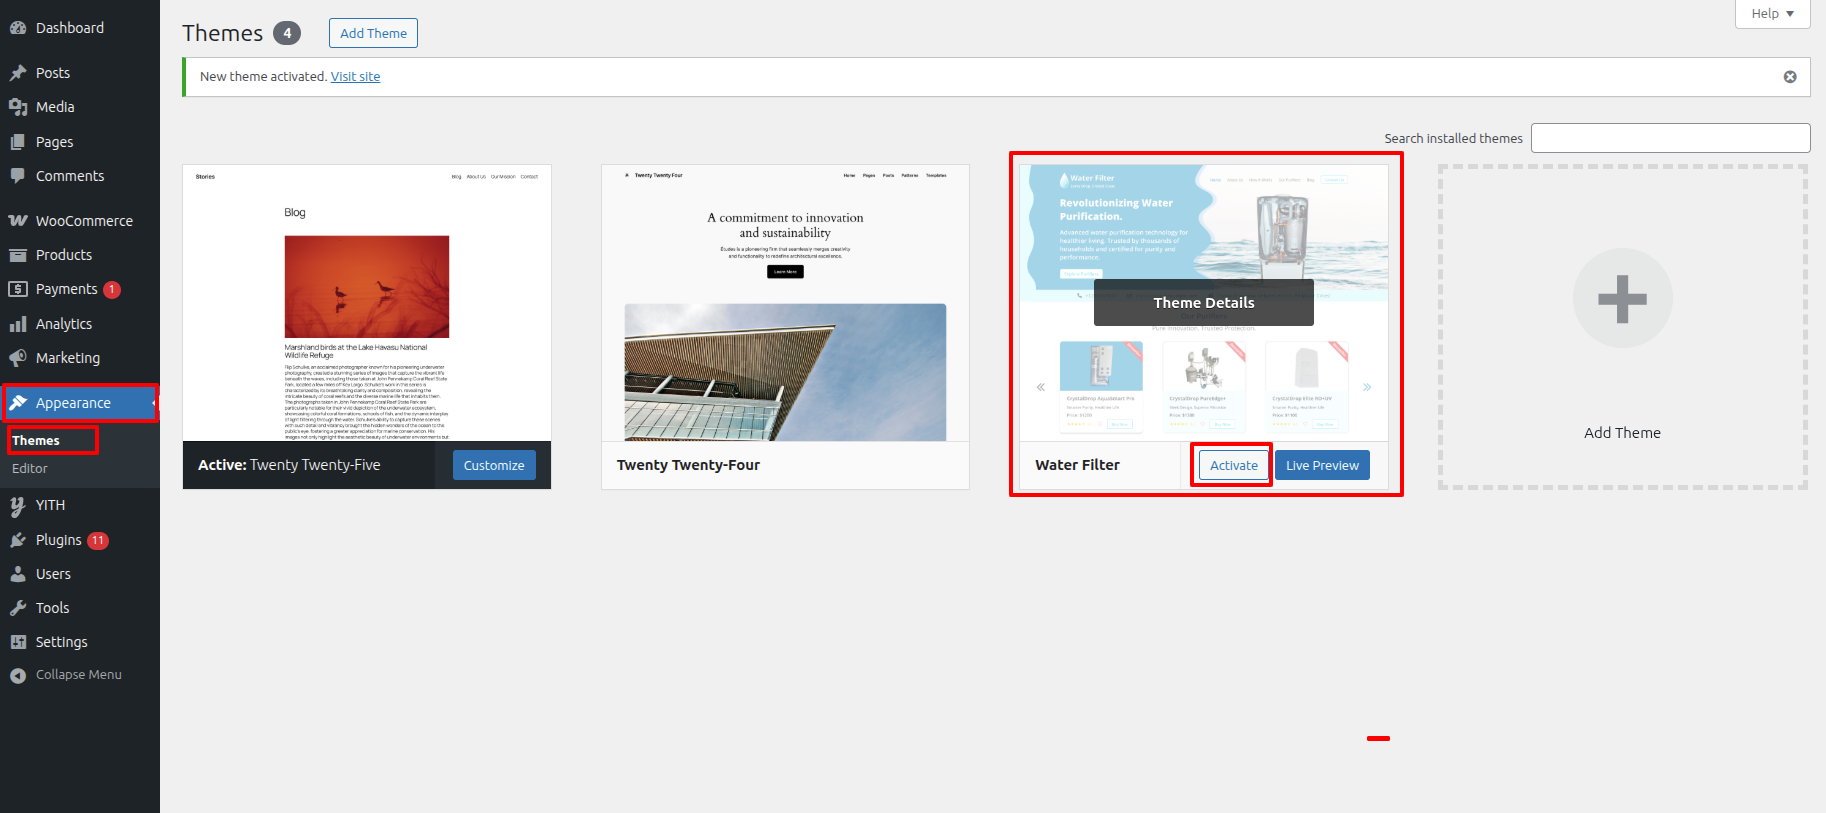Image resolution: width=1826 pixels, height=813 pixels.
Task: Click the large plus icon to add theme
Action: [x=1622, y=298]
